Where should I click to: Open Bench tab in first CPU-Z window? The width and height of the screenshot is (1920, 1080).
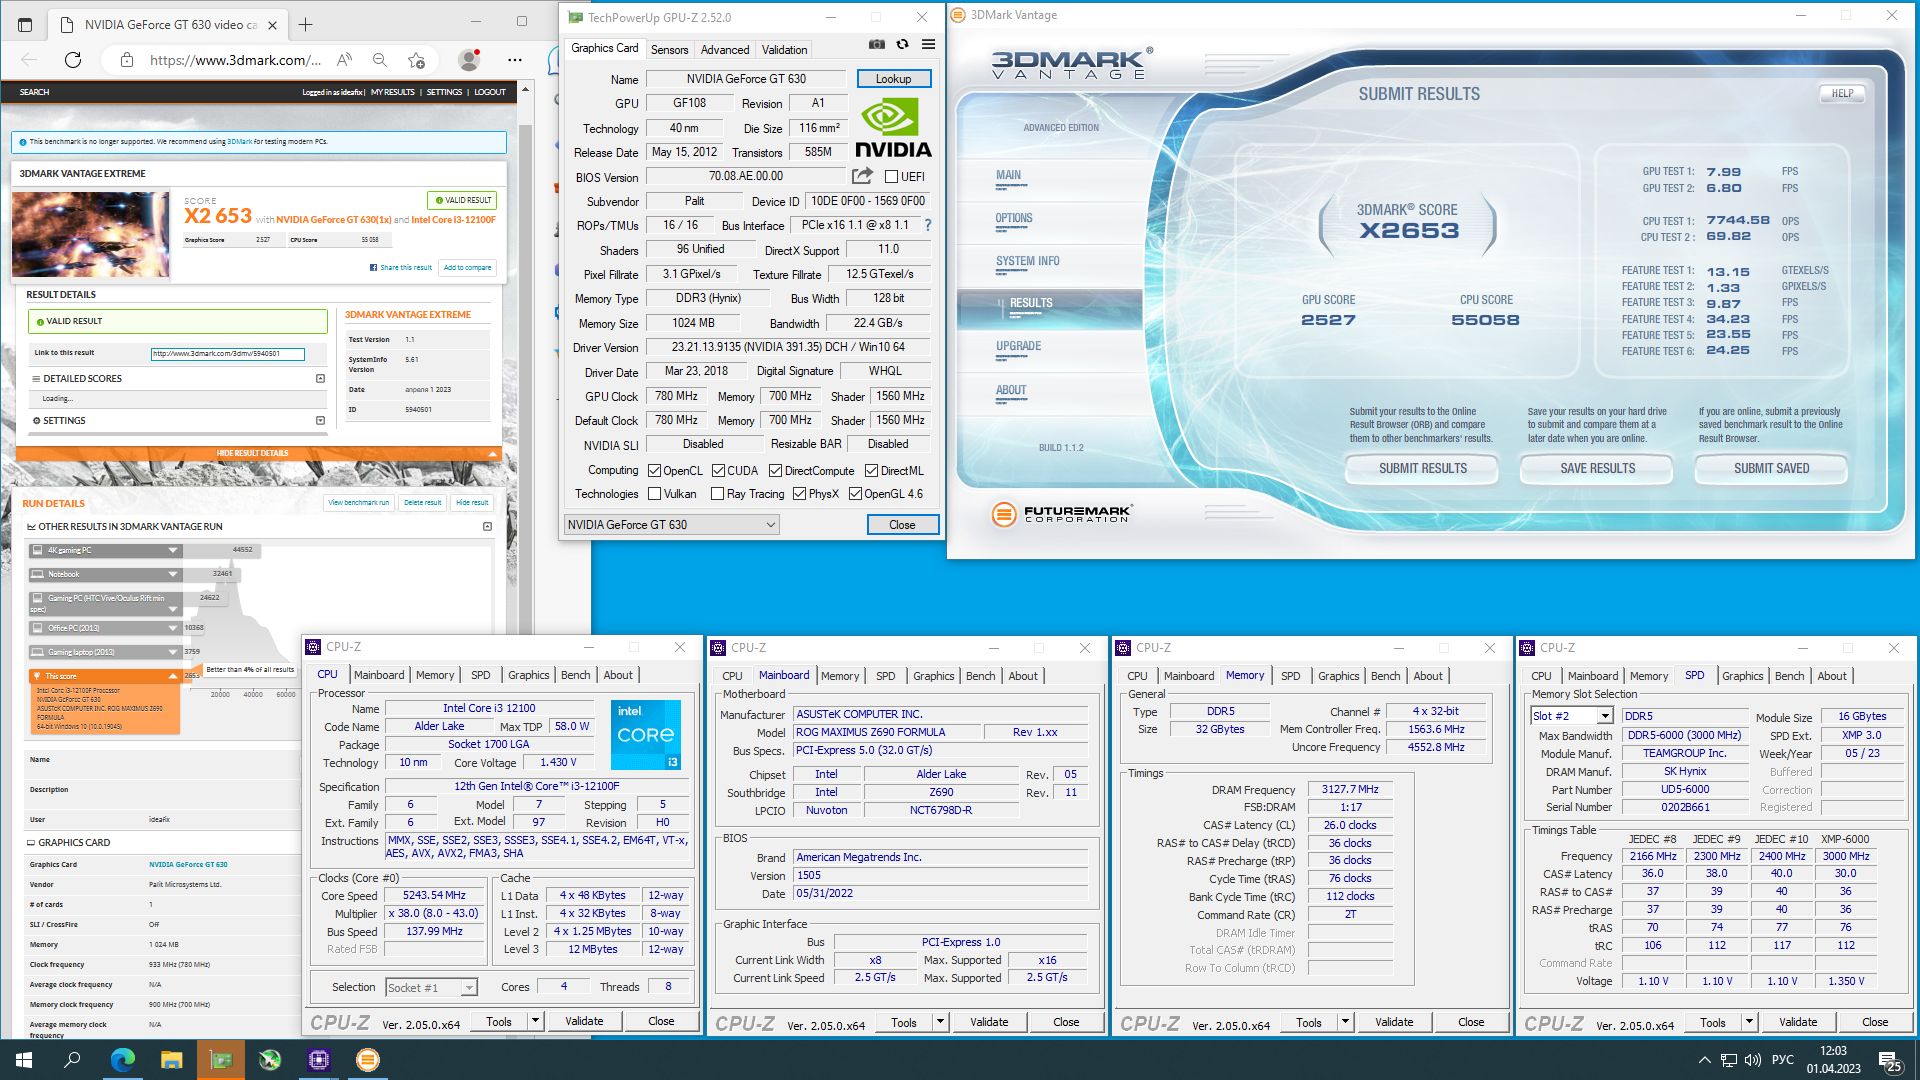(575, 675)
